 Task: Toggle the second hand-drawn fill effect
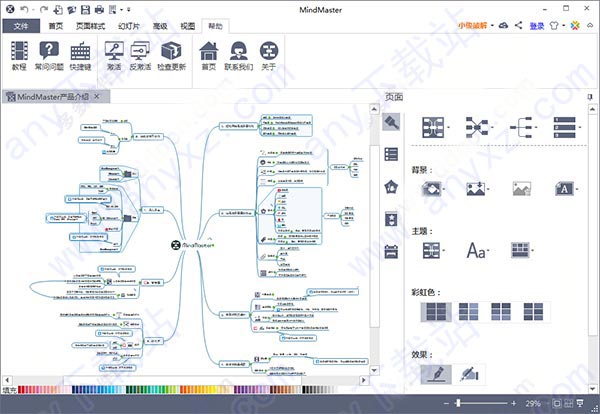click(x=469, y=374)
